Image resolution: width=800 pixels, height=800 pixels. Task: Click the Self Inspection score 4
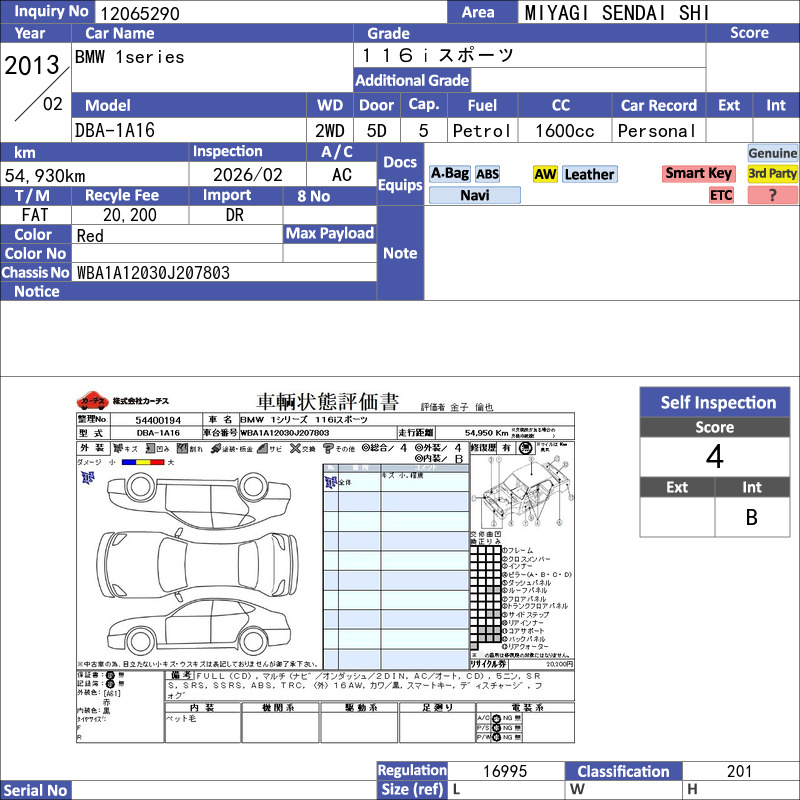pos(715,457)
